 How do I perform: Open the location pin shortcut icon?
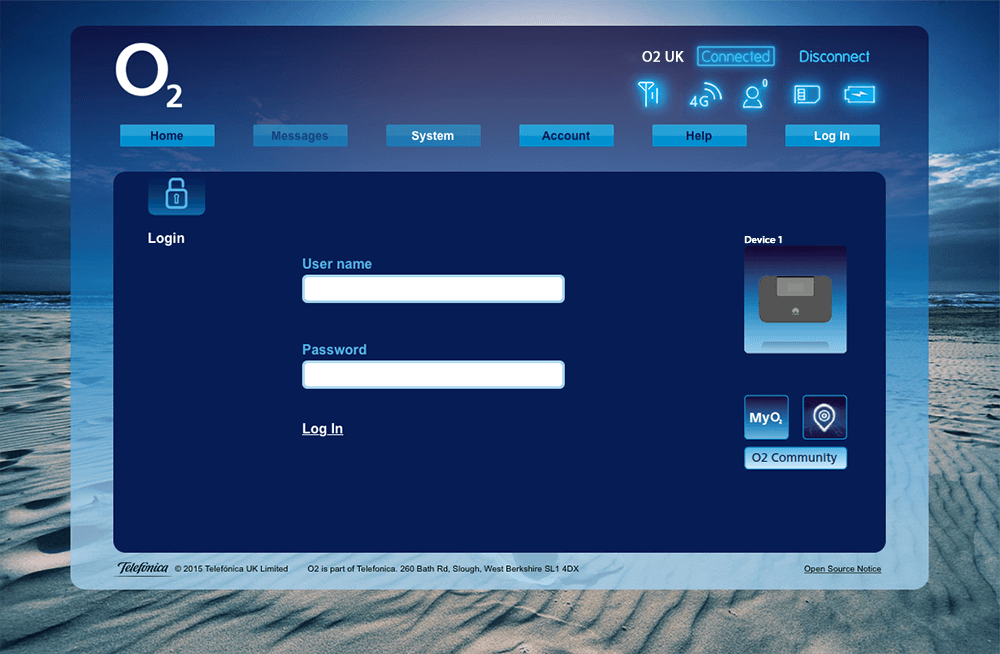(824, 417)
